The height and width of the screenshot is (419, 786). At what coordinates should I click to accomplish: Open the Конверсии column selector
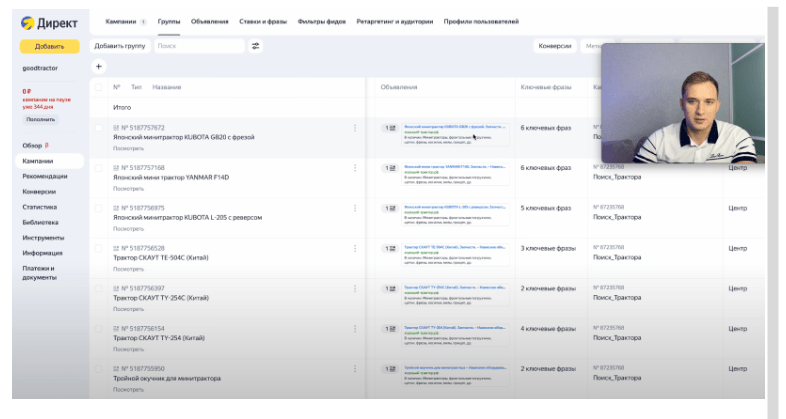tap(555, 46)
